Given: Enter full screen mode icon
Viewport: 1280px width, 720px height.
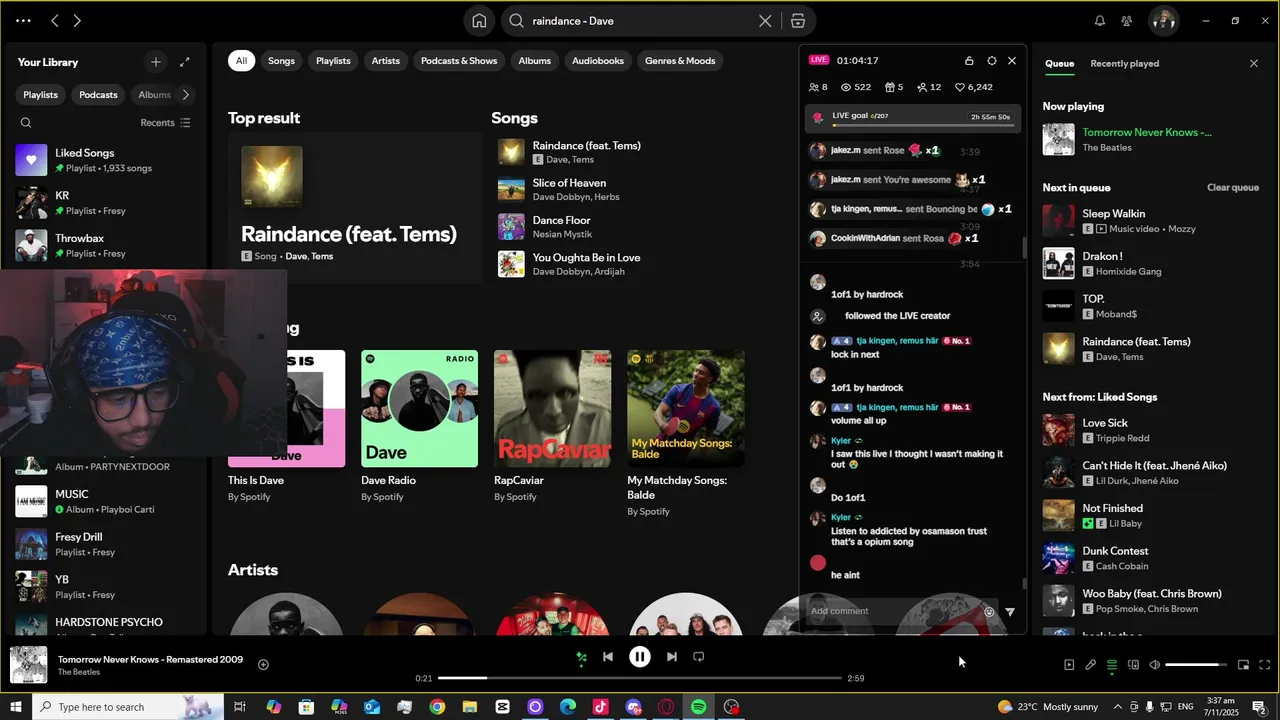Looking at the screenshot, I should click(x=1264, y=665).
